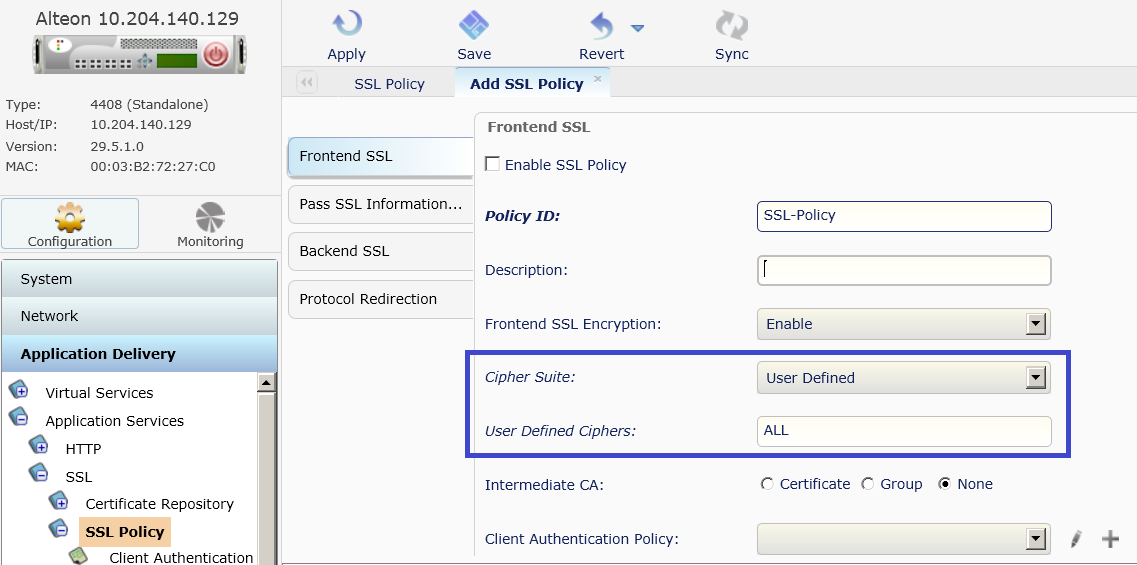Open the Configuration gear panel

click(x=70, y=224)
